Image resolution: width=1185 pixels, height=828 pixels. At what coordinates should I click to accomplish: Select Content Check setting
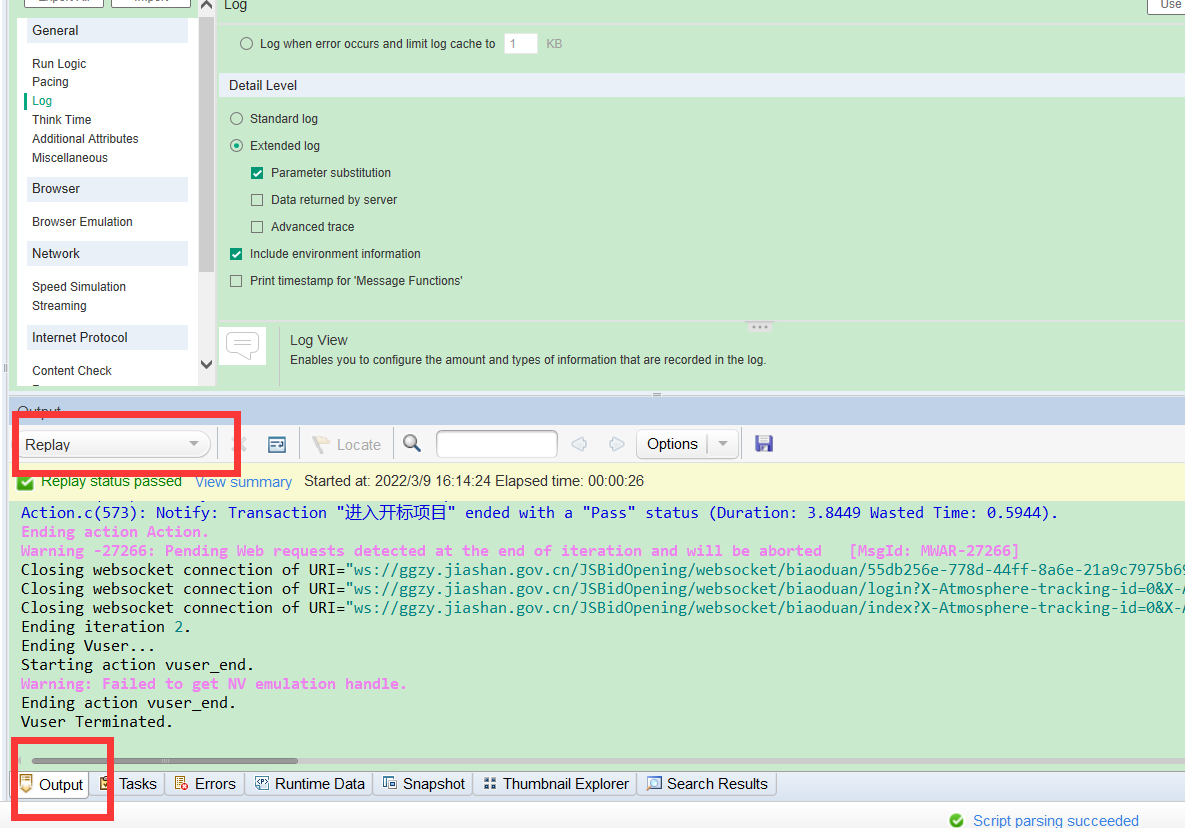click(x=72, y=370)
